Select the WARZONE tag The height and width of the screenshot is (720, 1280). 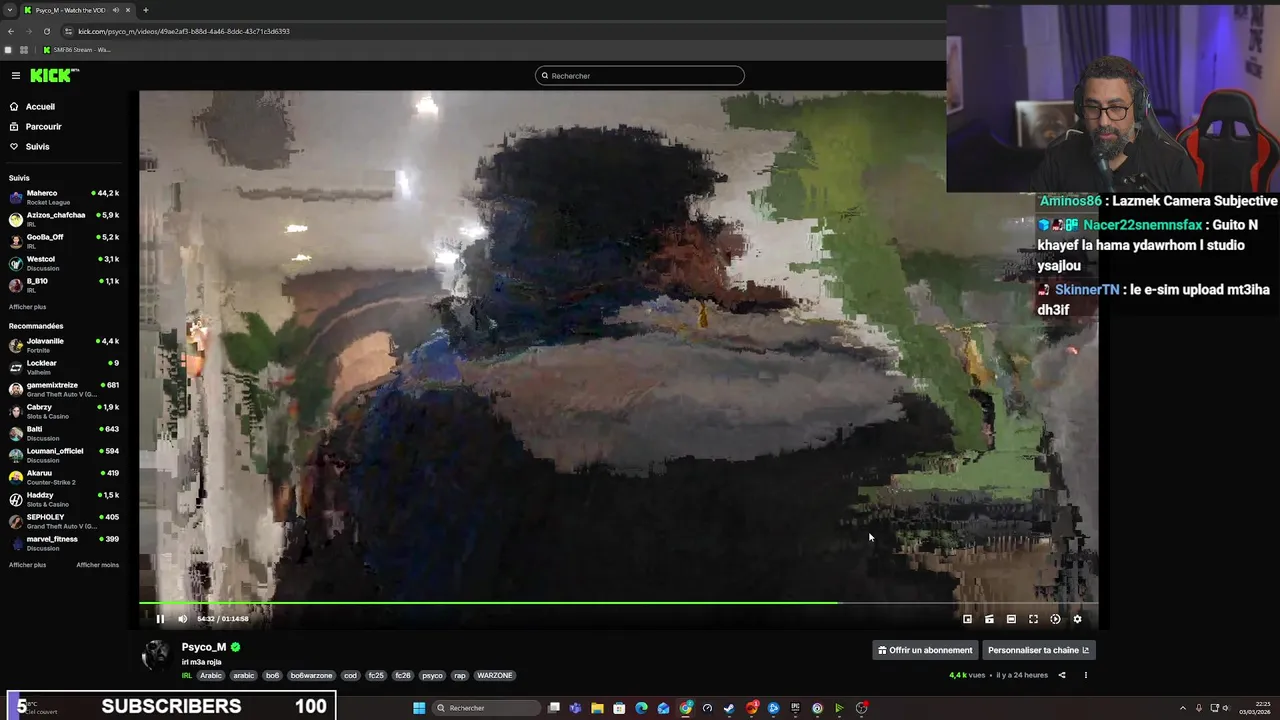[x=494, y=676]
